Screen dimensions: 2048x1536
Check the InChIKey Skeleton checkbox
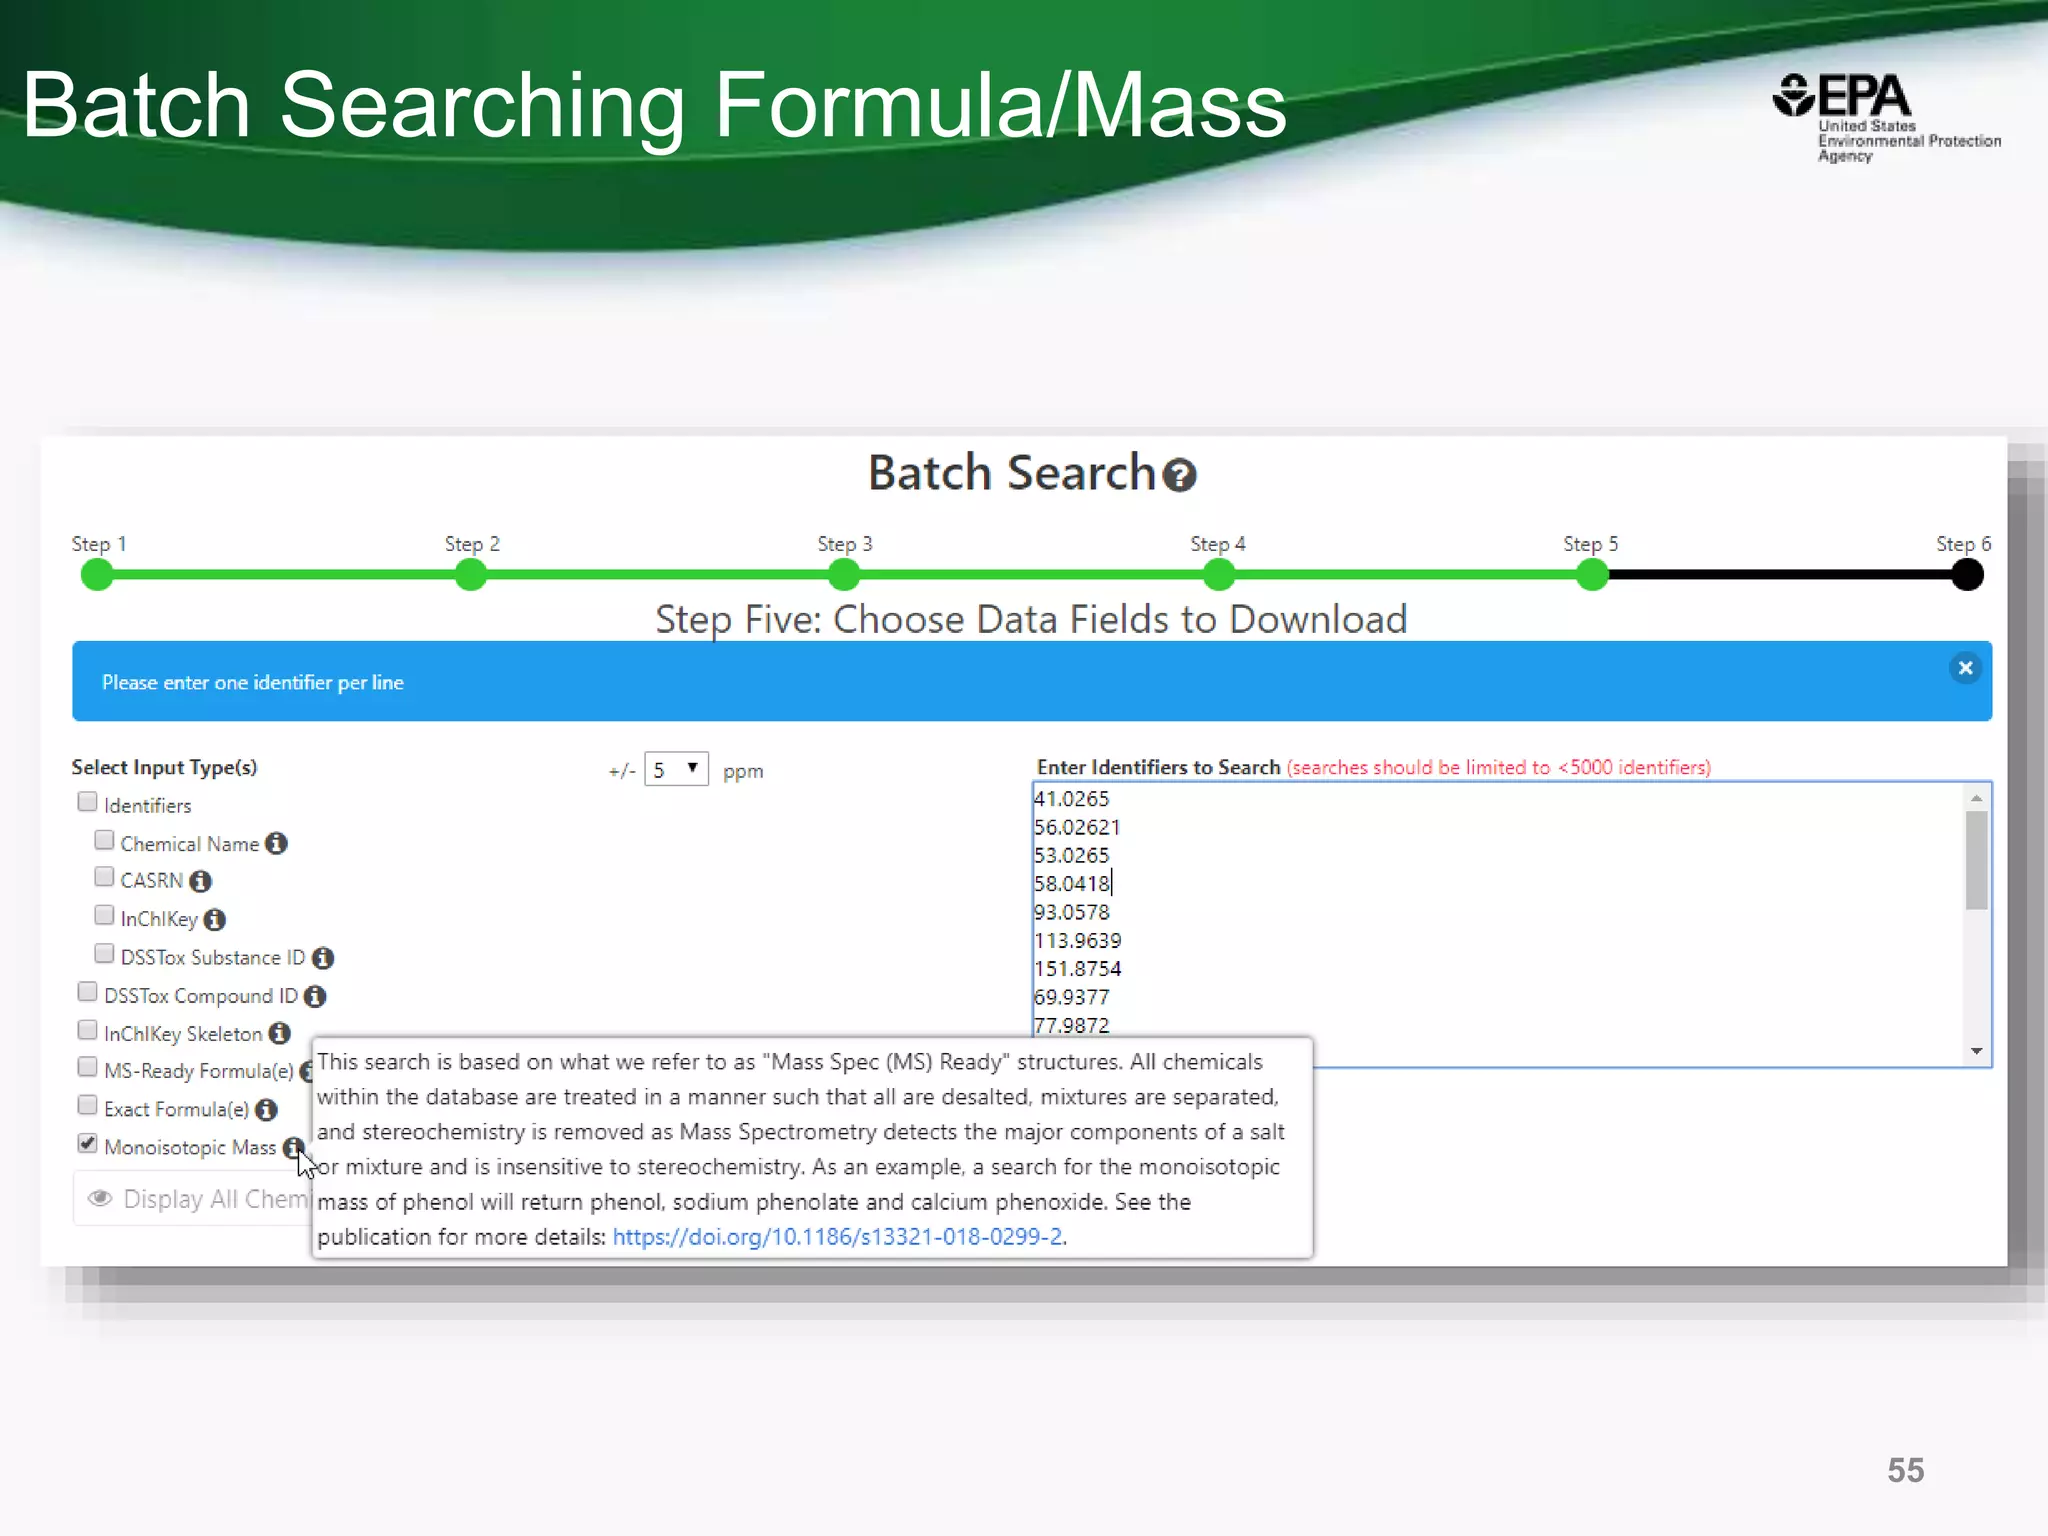click(88, 1030)
